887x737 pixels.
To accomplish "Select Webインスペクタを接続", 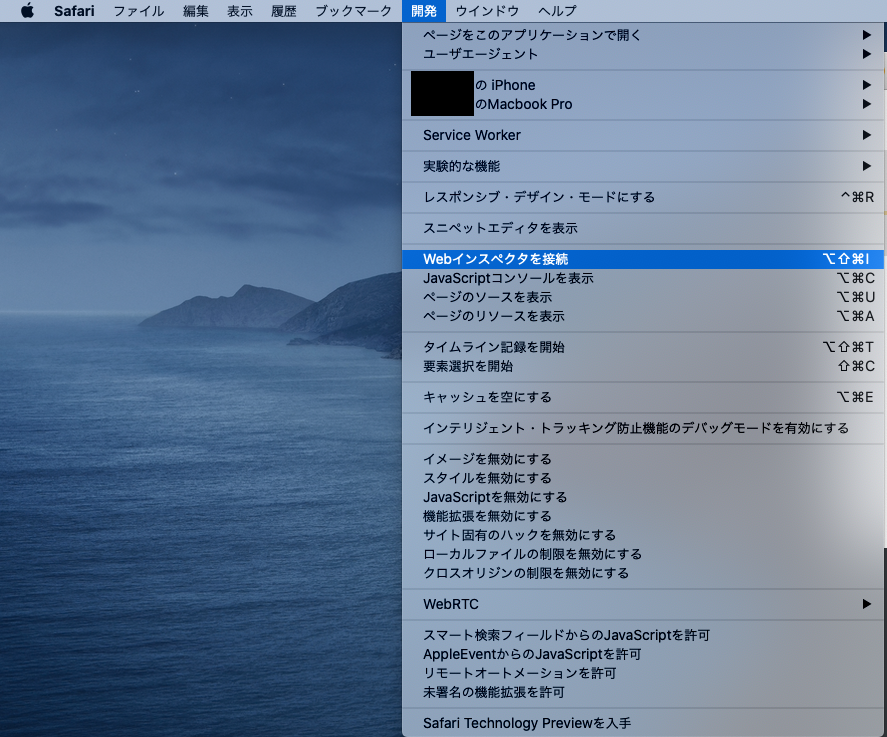I will pyautogui.click(x=643, y=259).
